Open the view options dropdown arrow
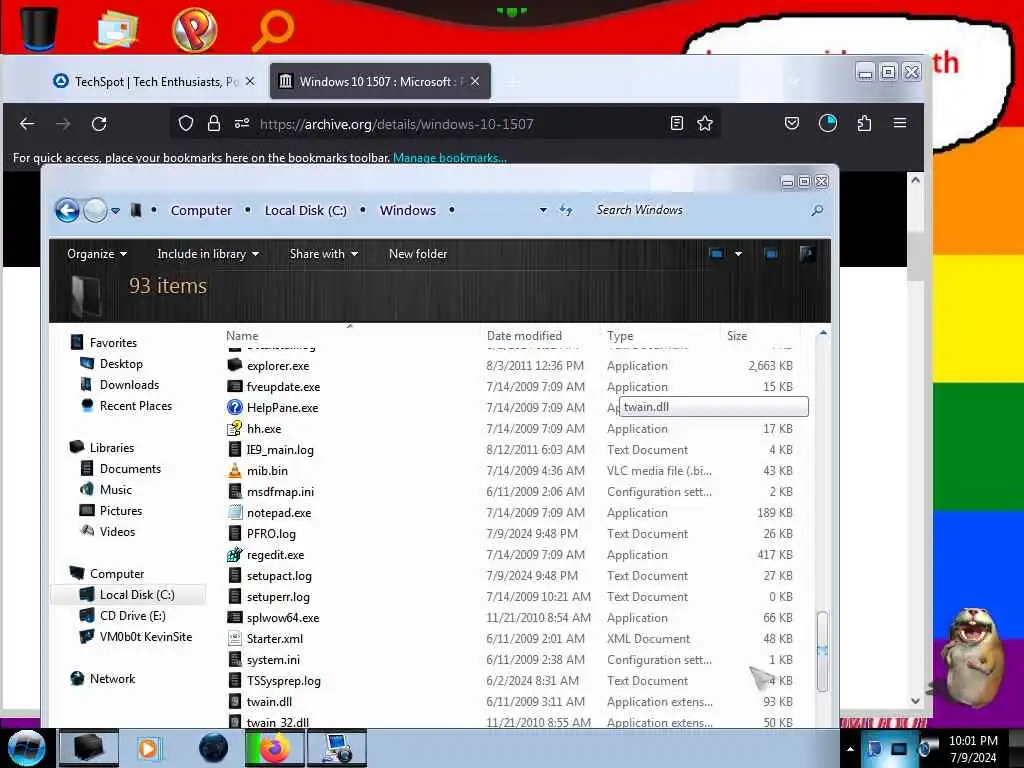The width and height of the screenshot is (1024, 768). [738, 253]
